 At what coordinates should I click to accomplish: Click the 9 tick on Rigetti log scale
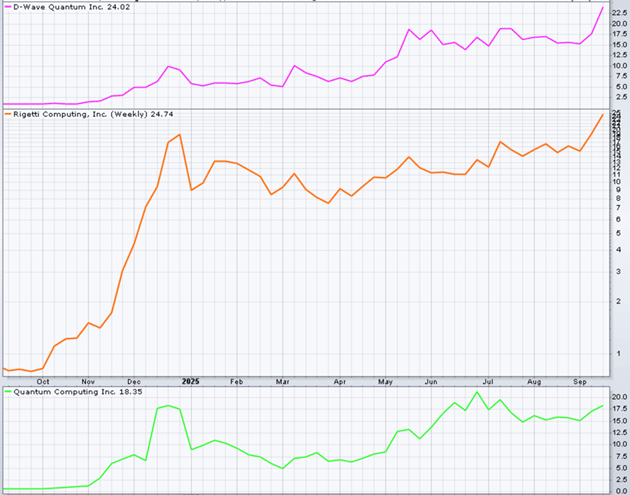click(x=618, y=189)
